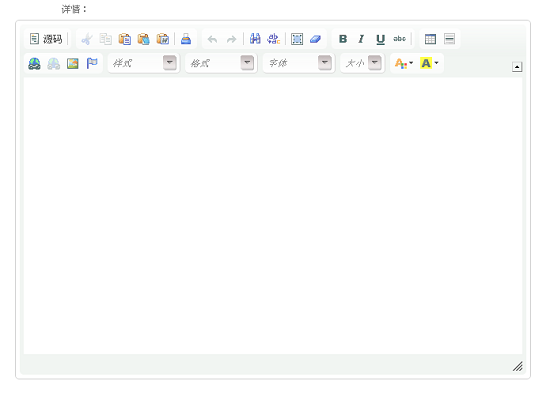Click the Select All icon
Image resolution: width=550 pixels, height=396 pixels.
coord(297,39)
